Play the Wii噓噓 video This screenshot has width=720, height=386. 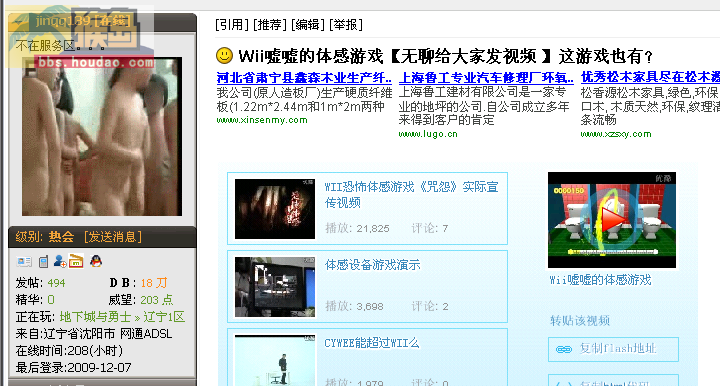(x=612, y=219)
